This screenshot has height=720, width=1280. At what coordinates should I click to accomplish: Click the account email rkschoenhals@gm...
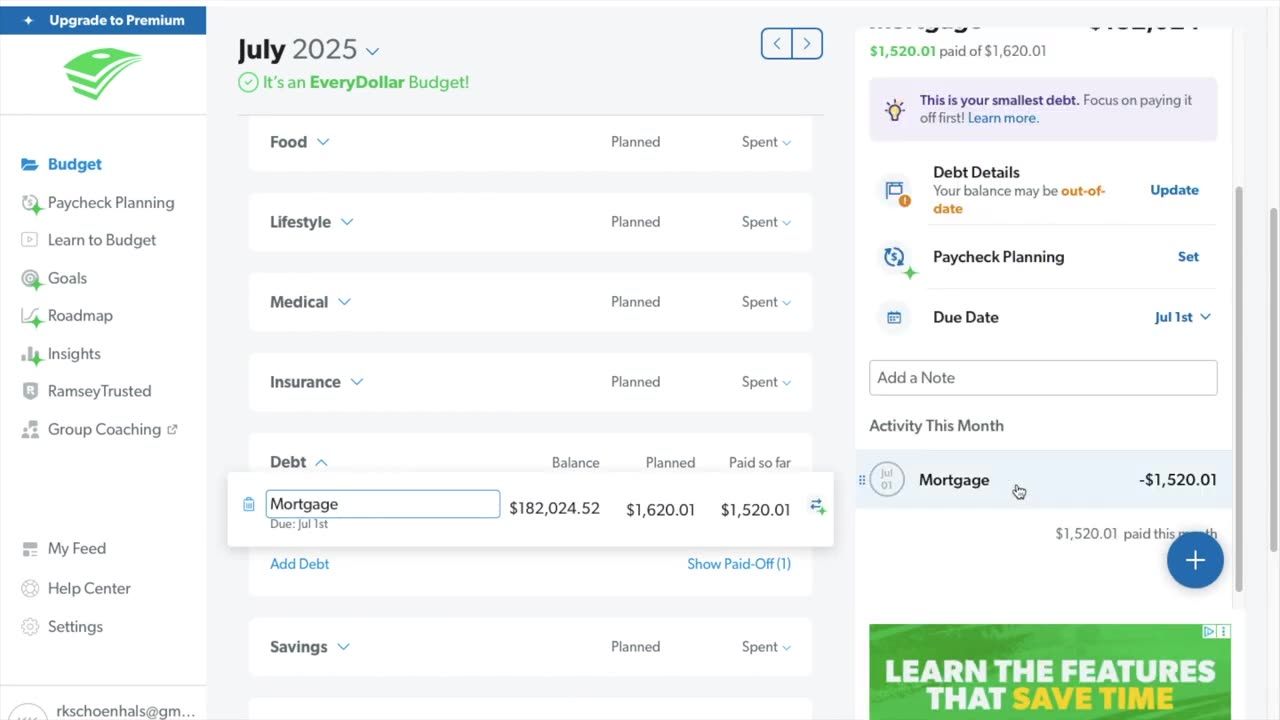click(x=126, y=711)
